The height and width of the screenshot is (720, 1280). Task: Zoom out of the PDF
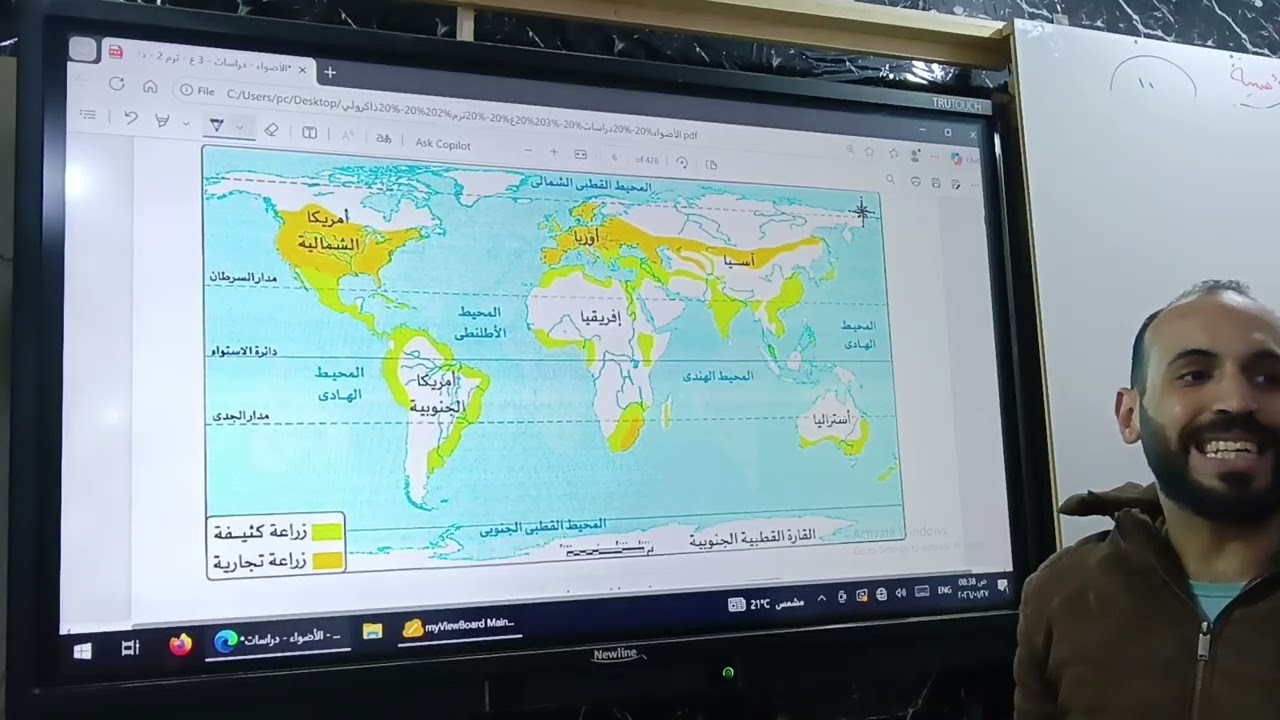click(x=528, y=151)
